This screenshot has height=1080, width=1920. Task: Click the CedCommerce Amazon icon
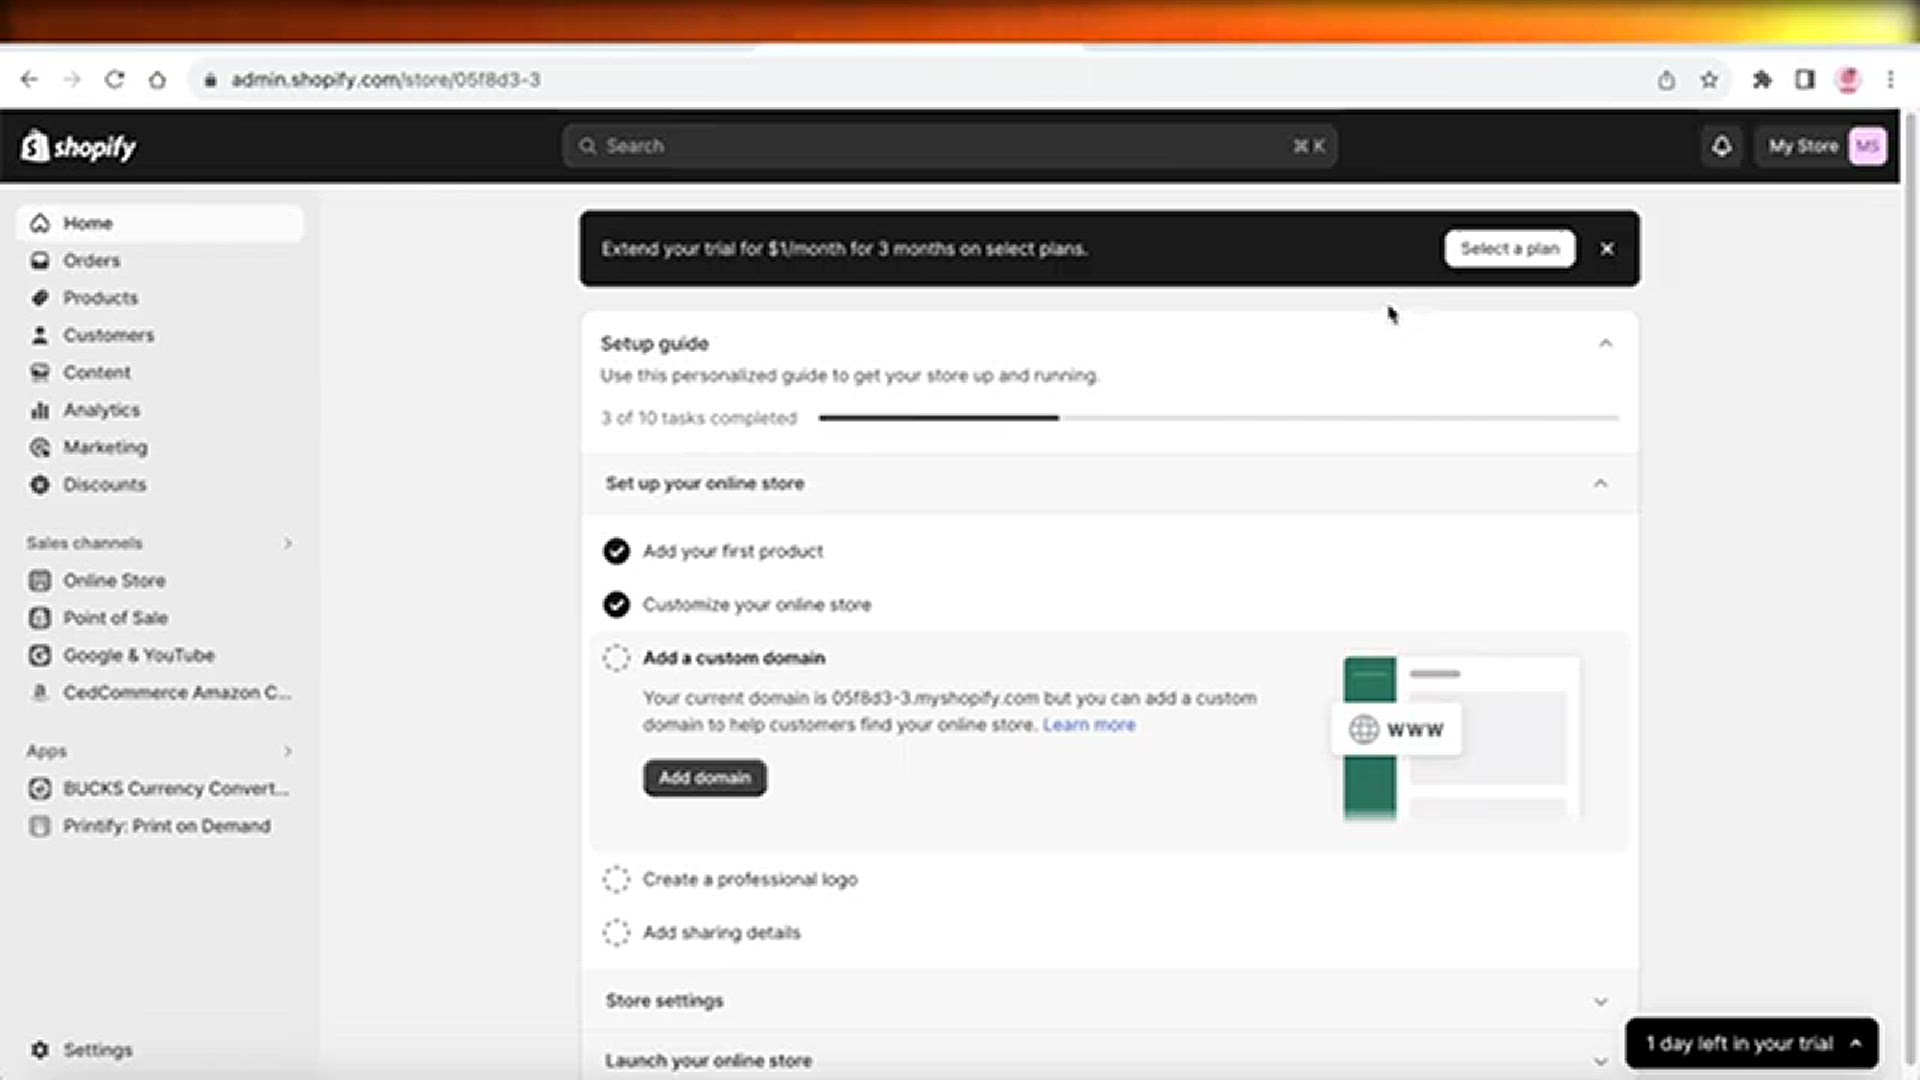point(40,692)
